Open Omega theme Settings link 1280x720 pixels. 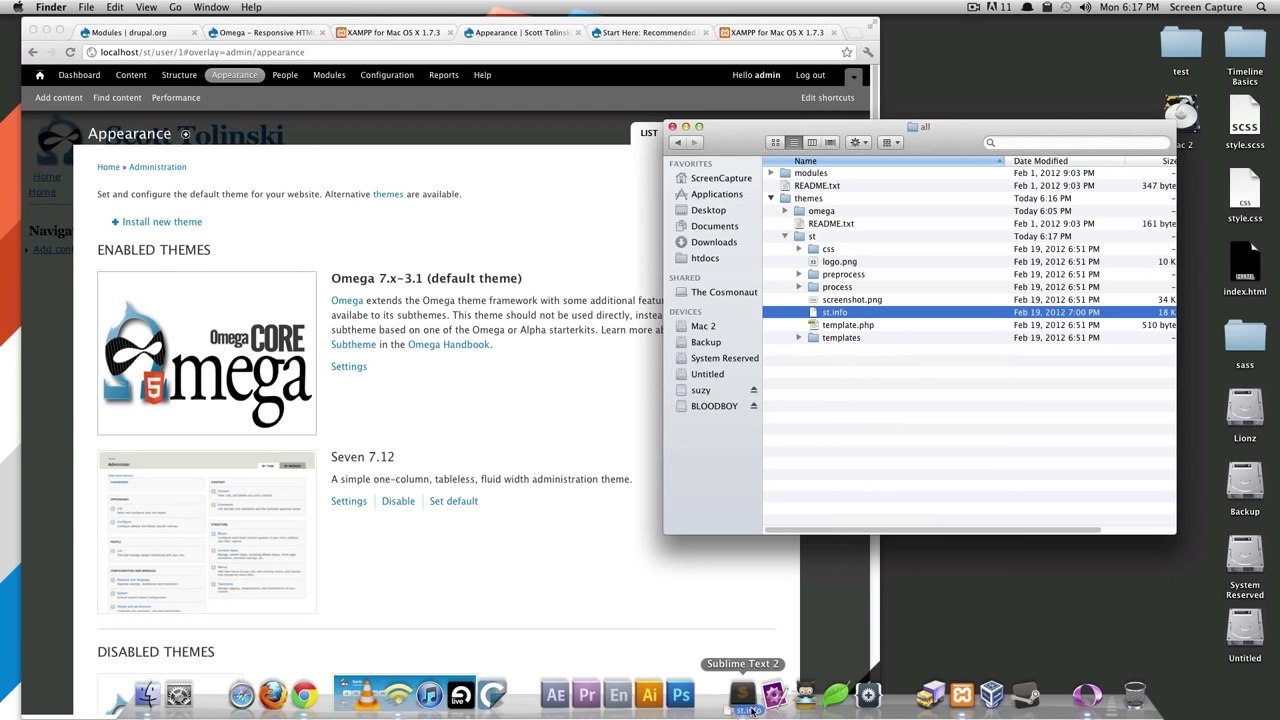(x=349, y=366)
